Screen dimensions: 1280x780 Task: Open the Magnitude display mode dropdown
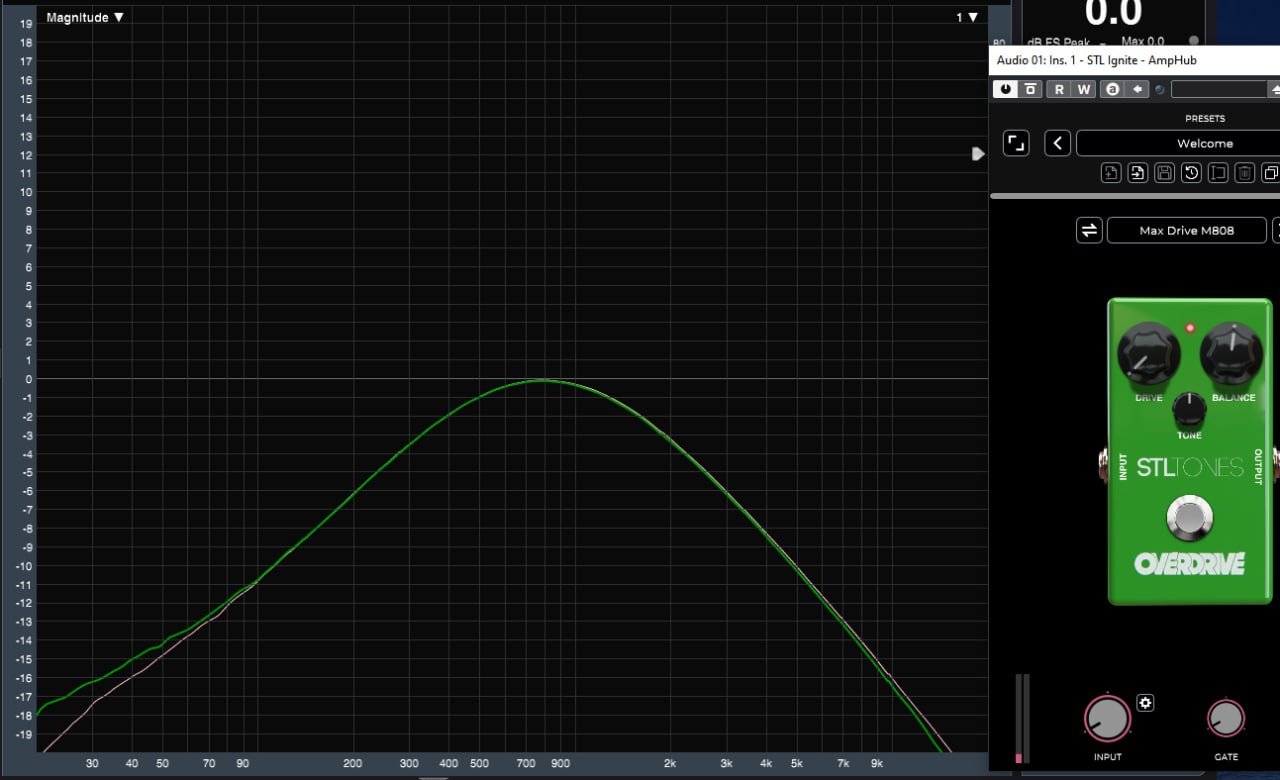(x=85, y=17)
